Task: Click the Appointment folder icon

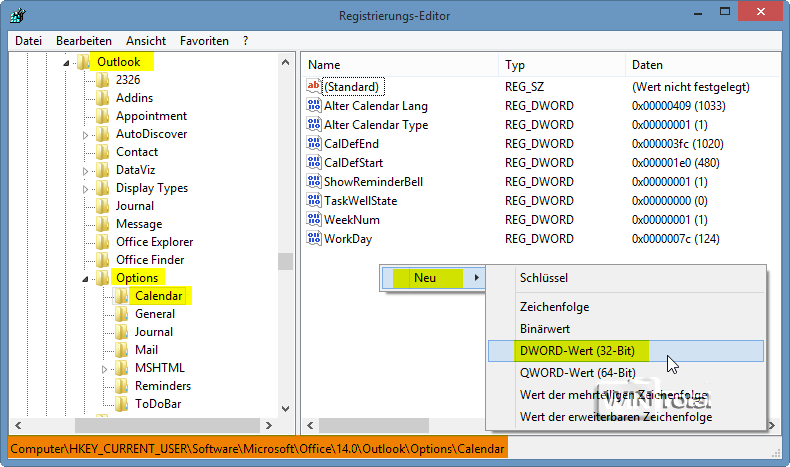Action: pos(102,116)
